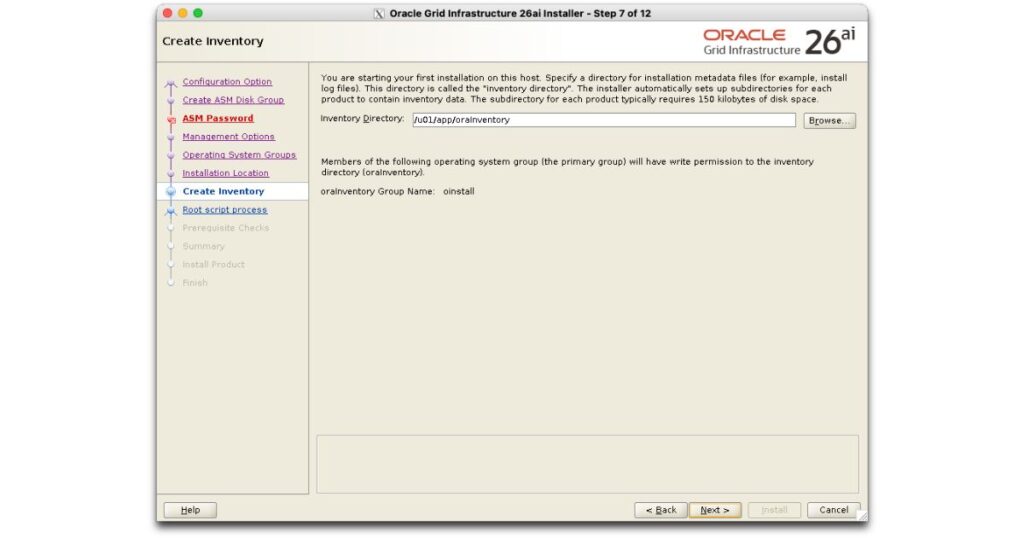This screenshot has width=1024, height=538.
Task: Click the Configuration Option step marker icon
Action: (171, 83)
